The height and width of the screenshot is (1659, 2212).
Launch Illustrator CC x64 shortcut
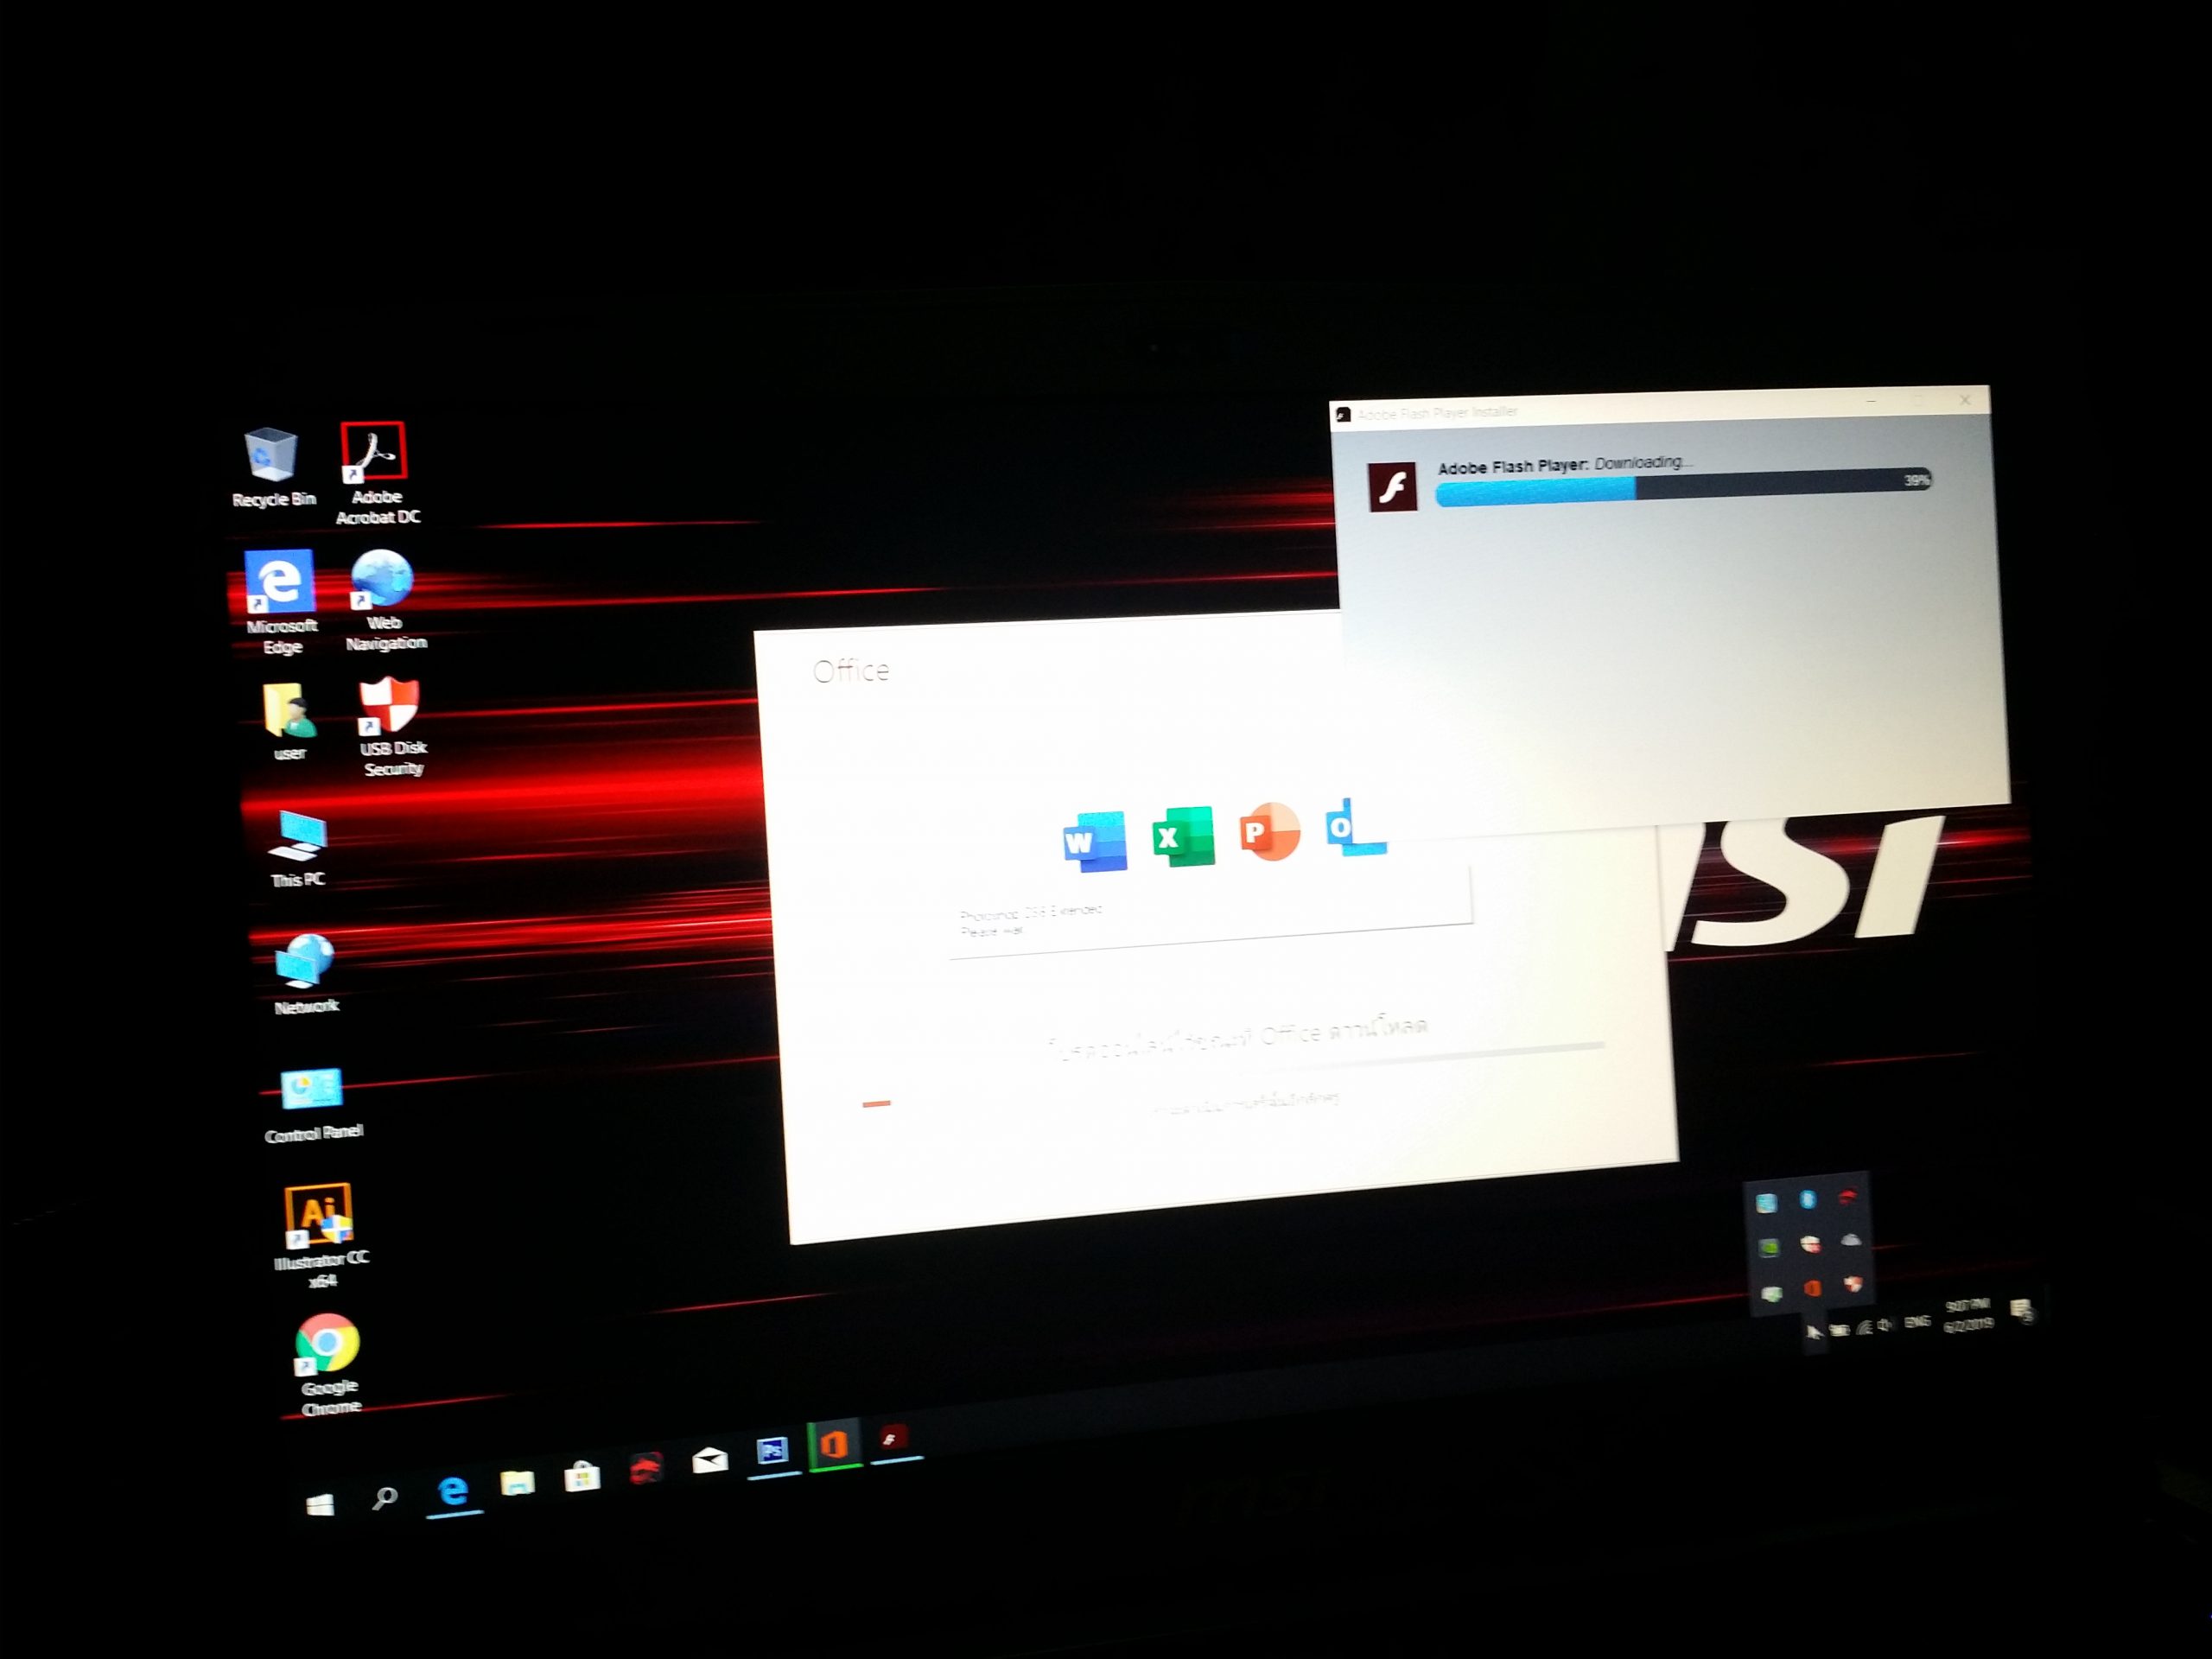click(x=320, y=1235)
